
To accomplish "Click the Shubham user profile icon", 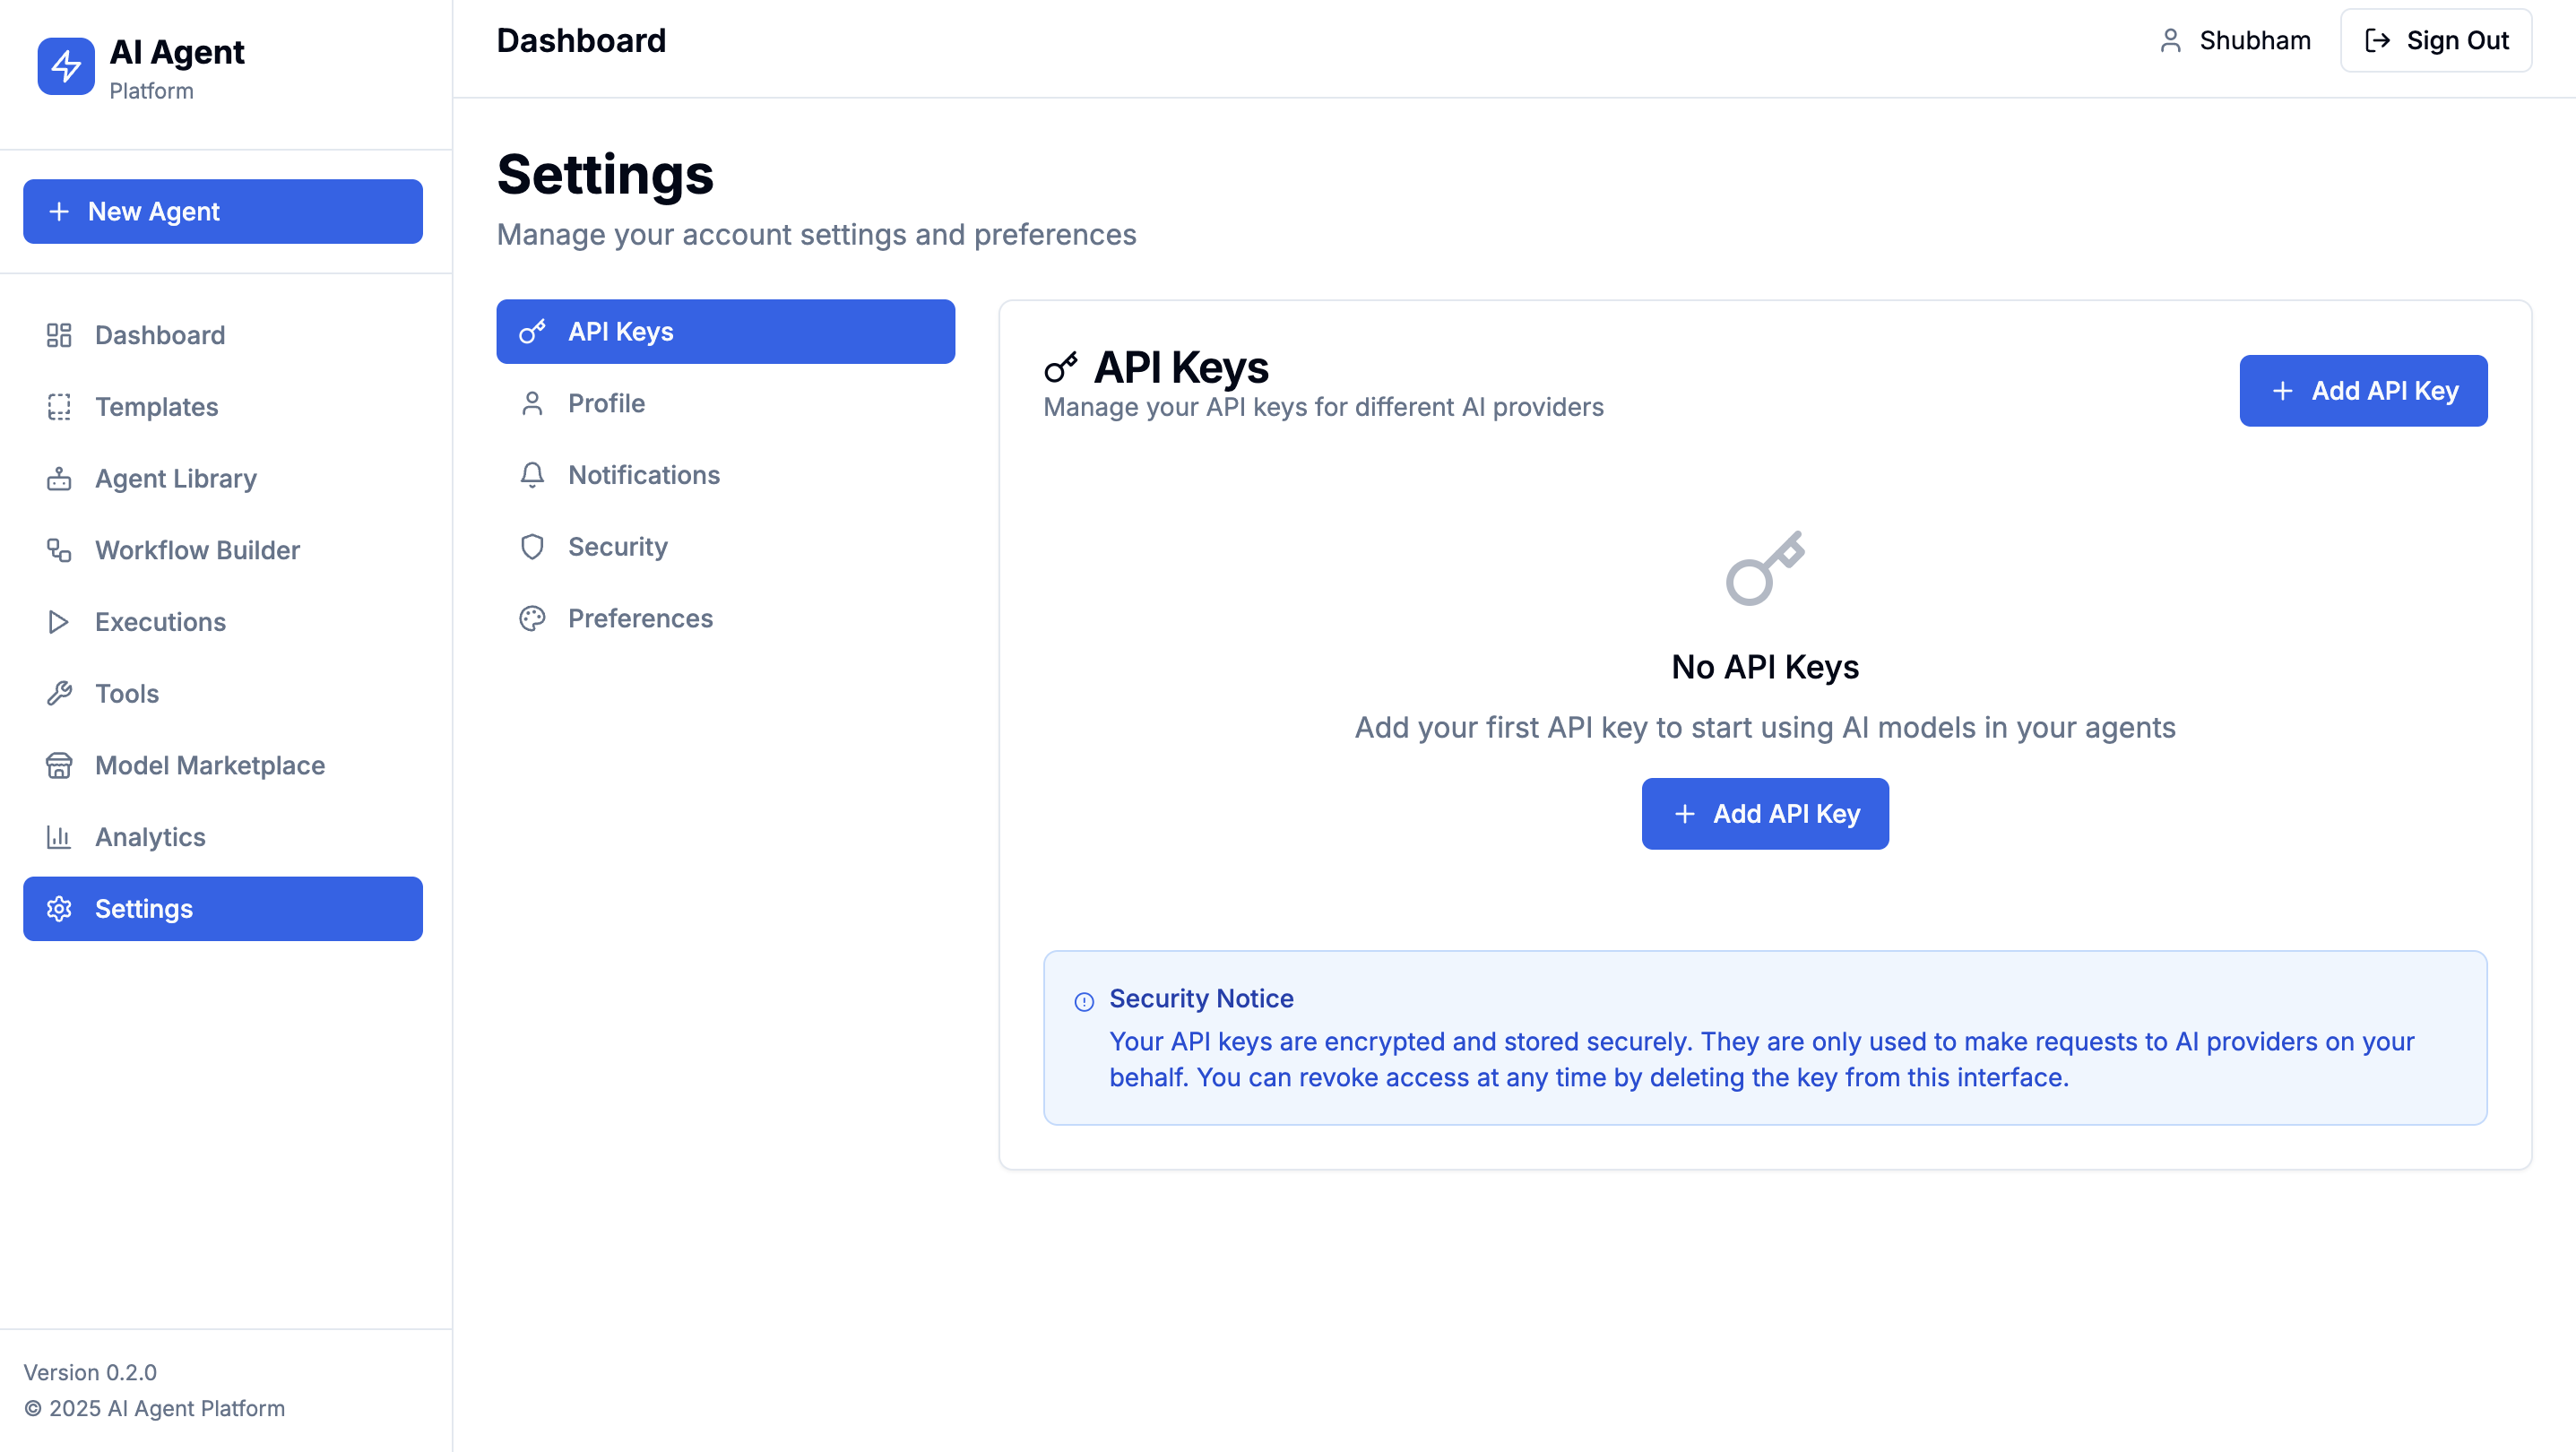I will (2170, 40).
